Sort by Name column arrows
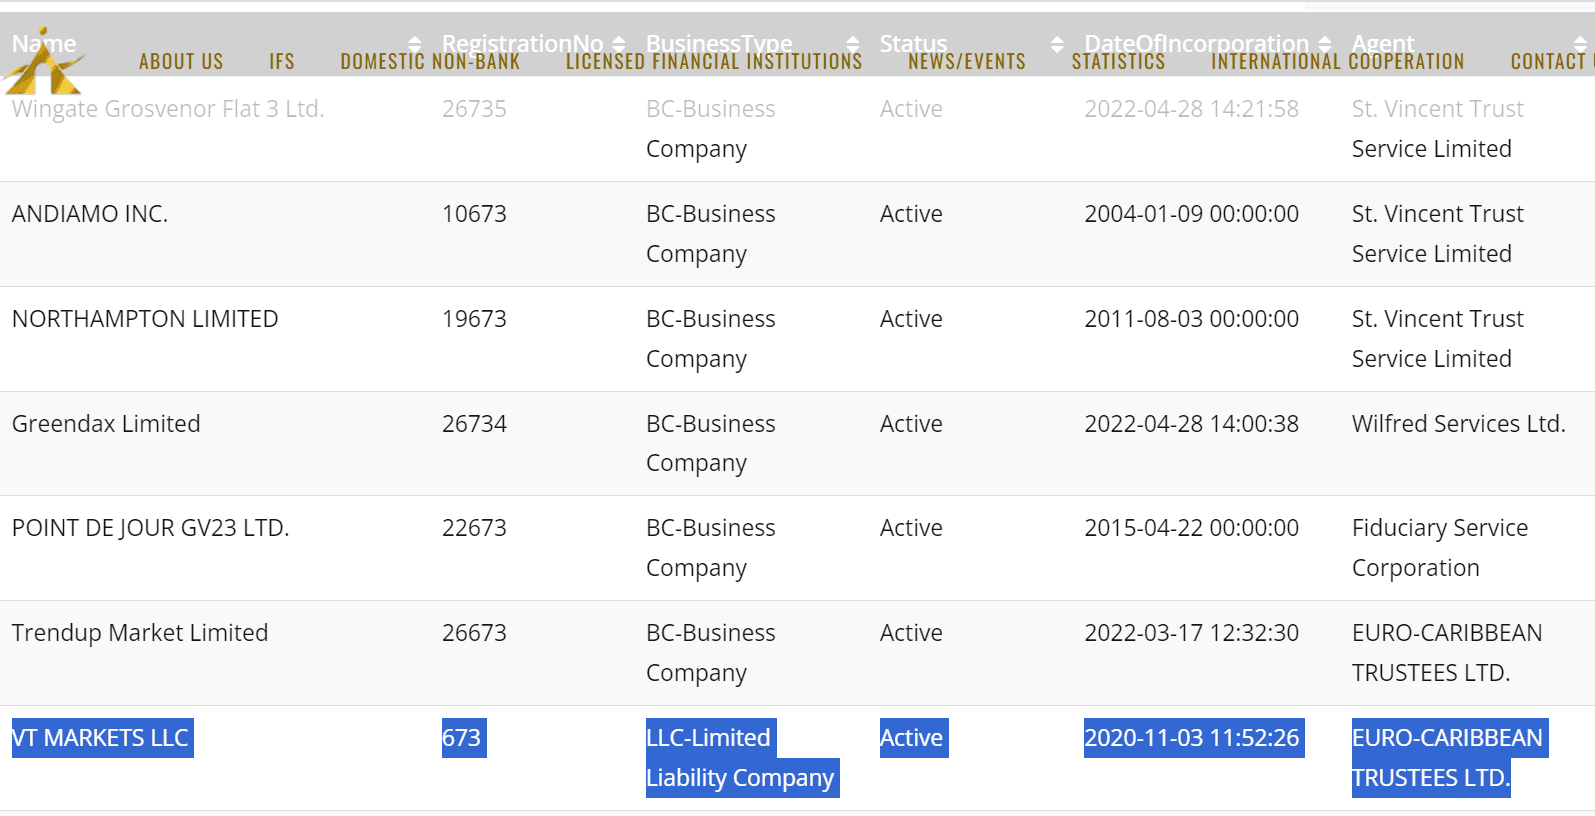Viewport: 1595px width, 816px height. tap(415, 44)
